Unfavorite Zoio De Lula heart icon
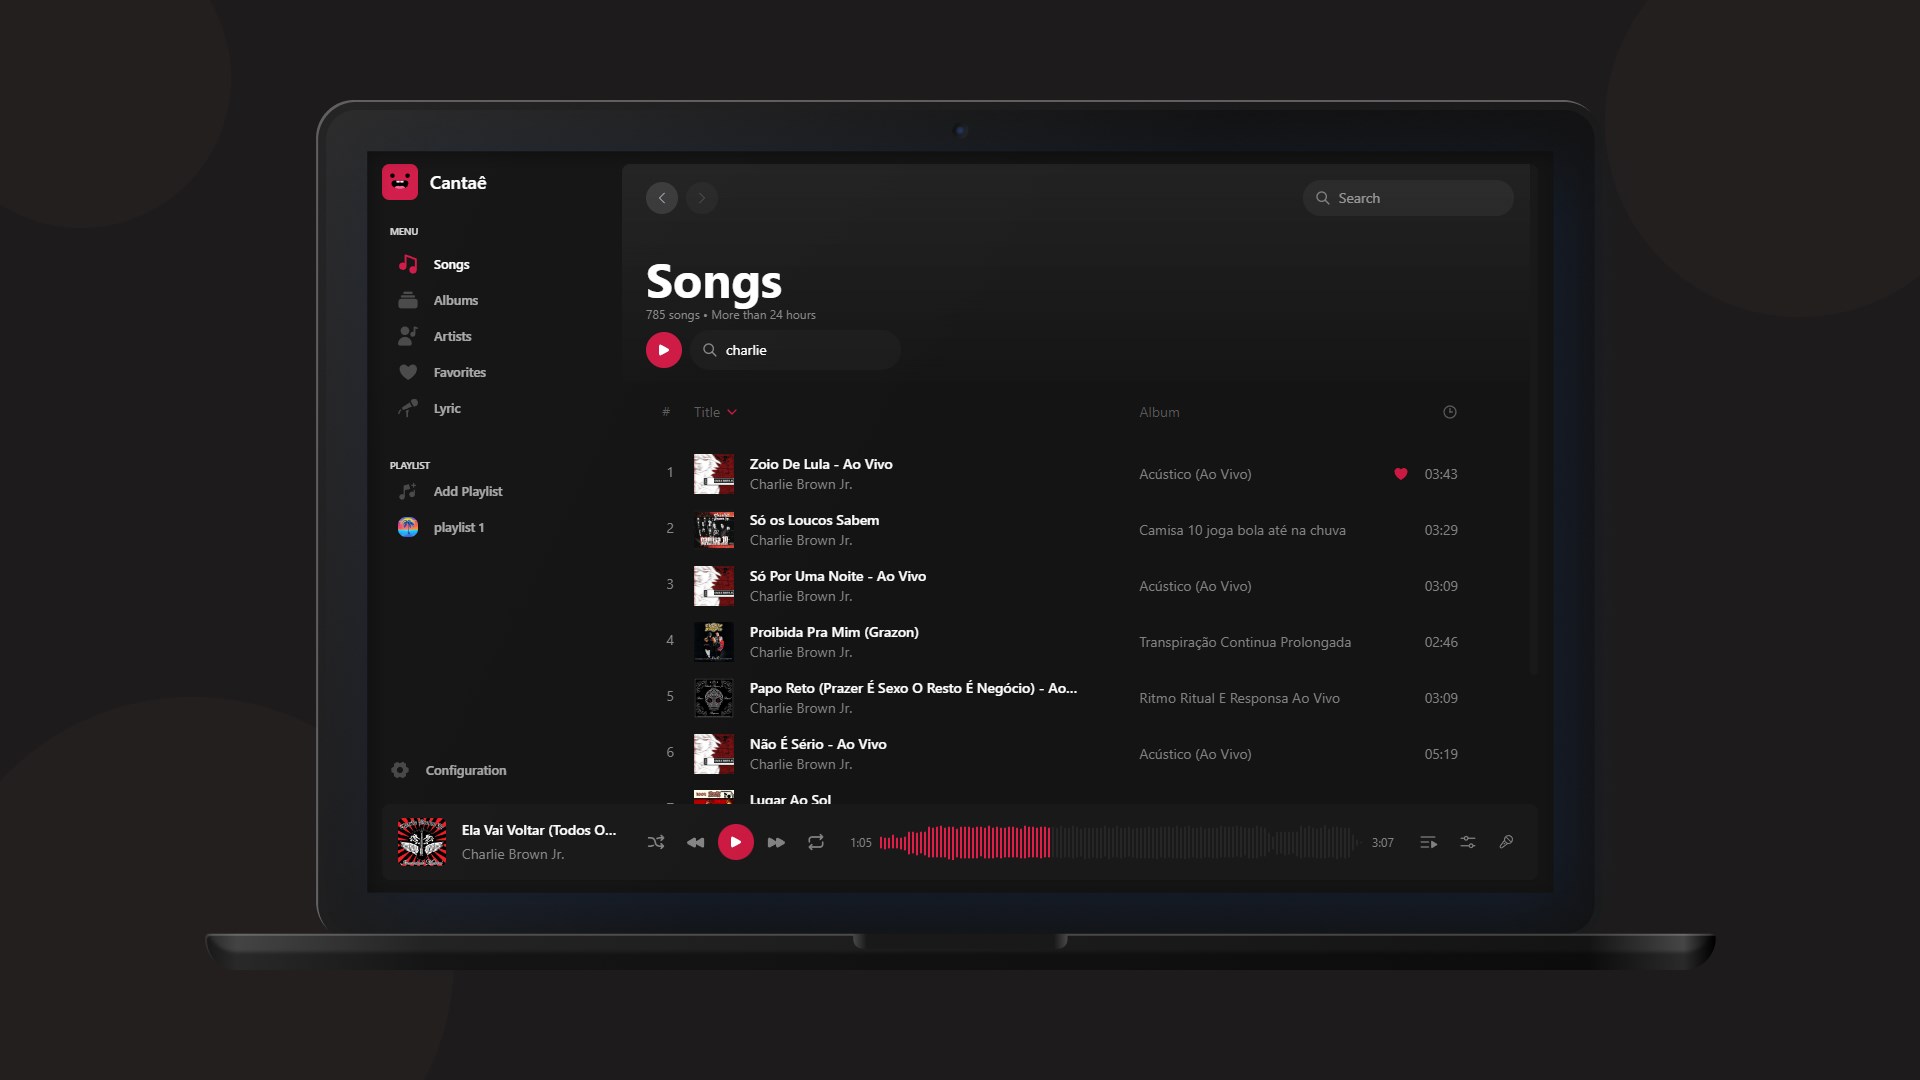This screenshot has height=1080, width=1920. point(1400,474)
